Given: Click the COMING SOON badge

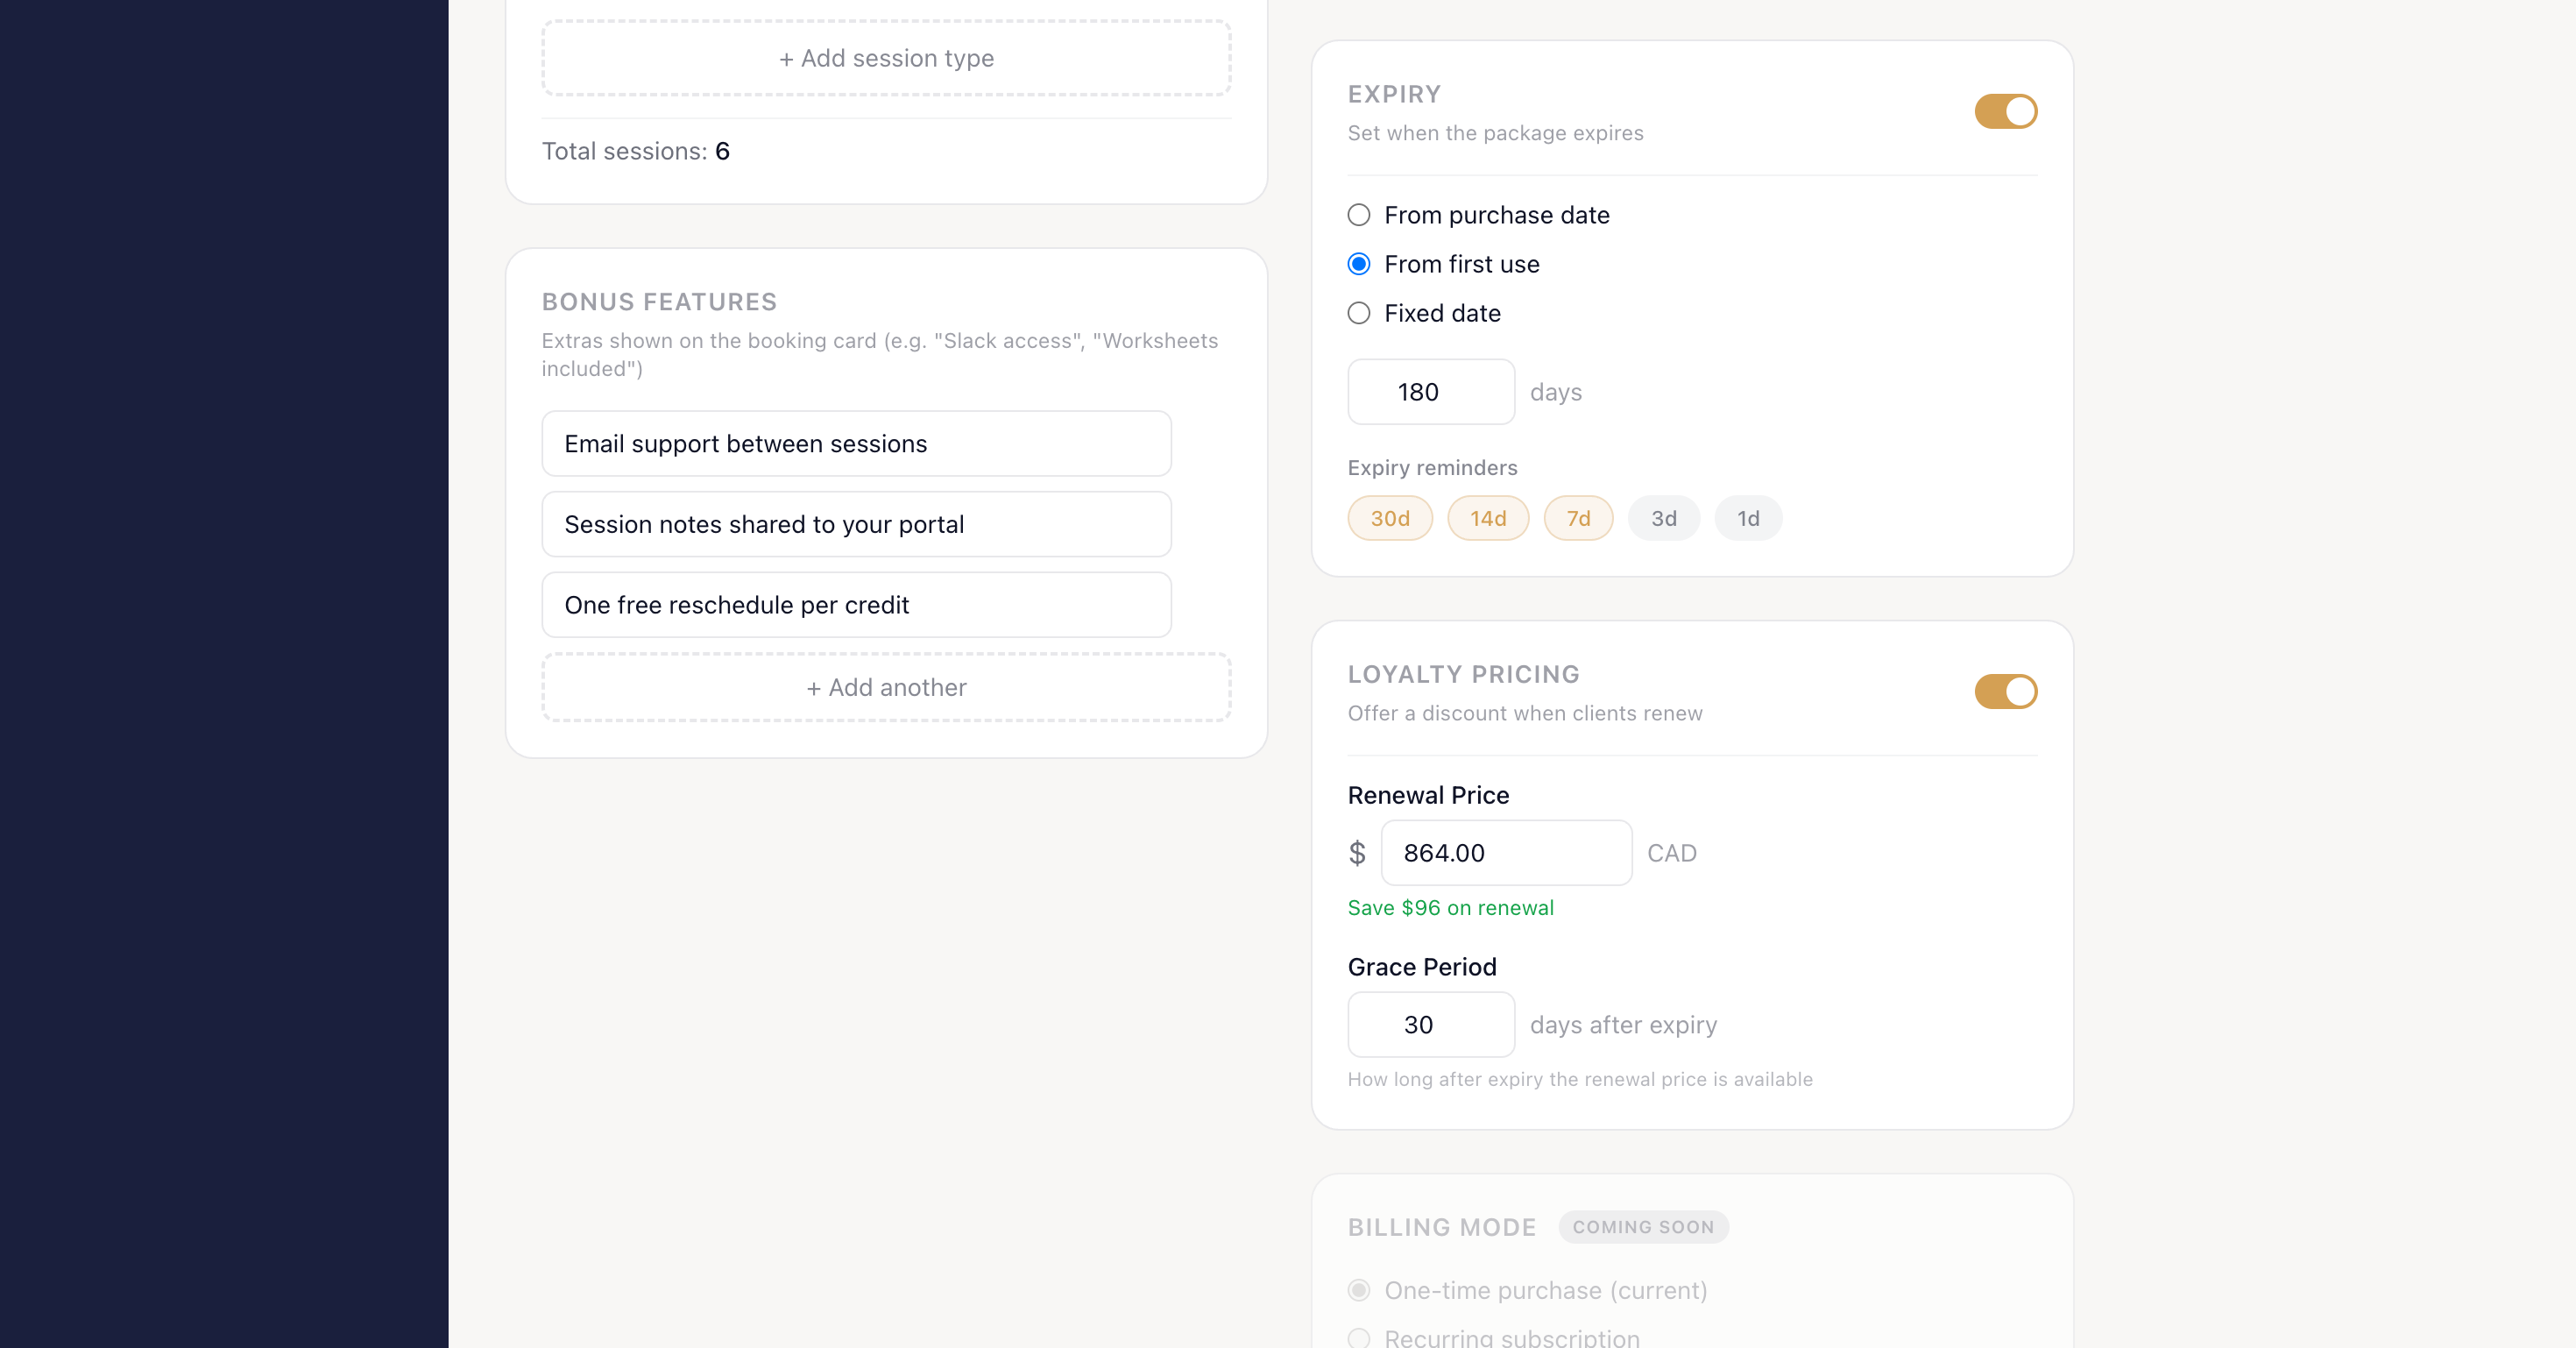Looking at the screenshot, I should pos(1643,1227).
